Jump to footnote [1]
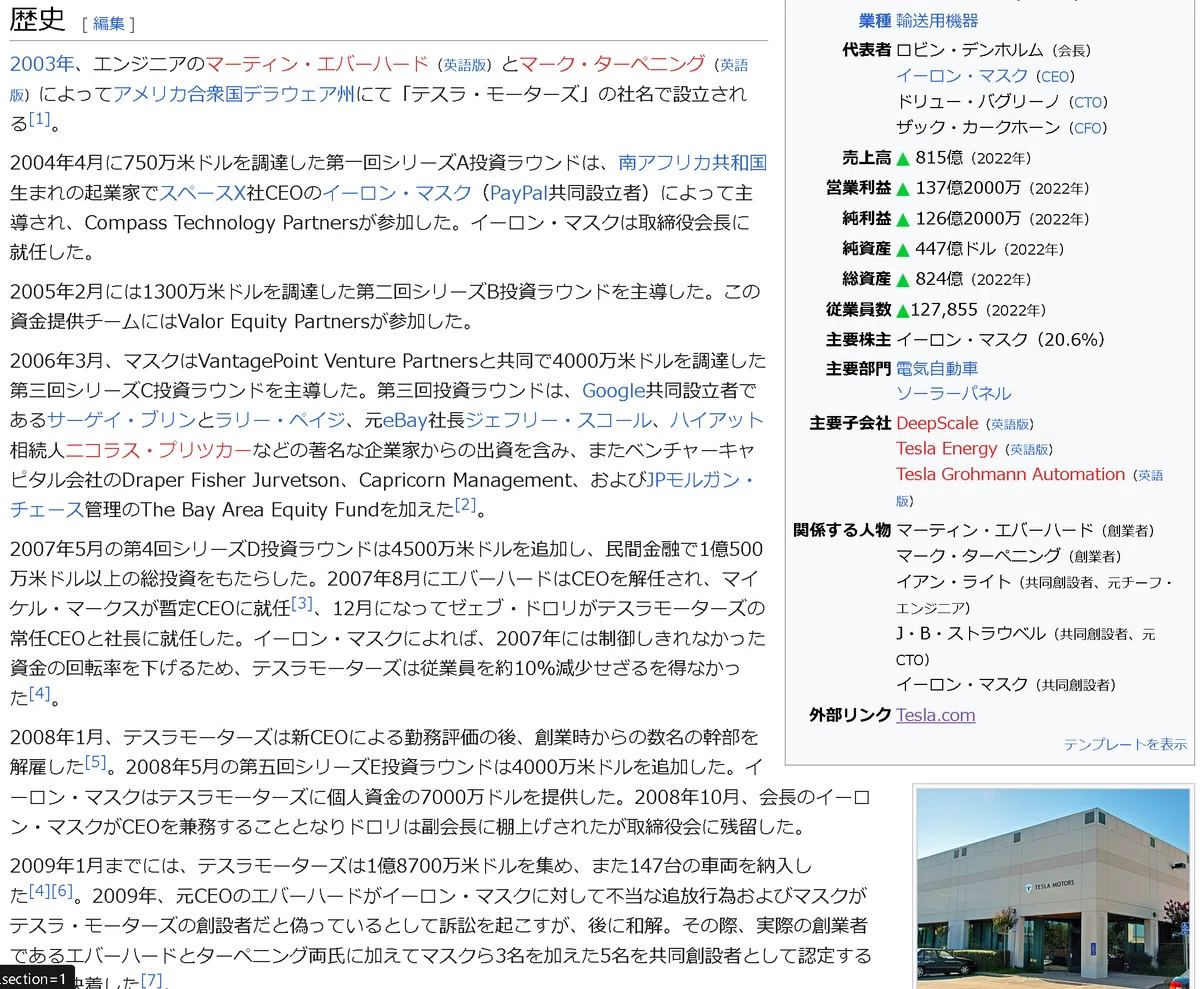Viewport: 1200px width, 989px height. 39,119
